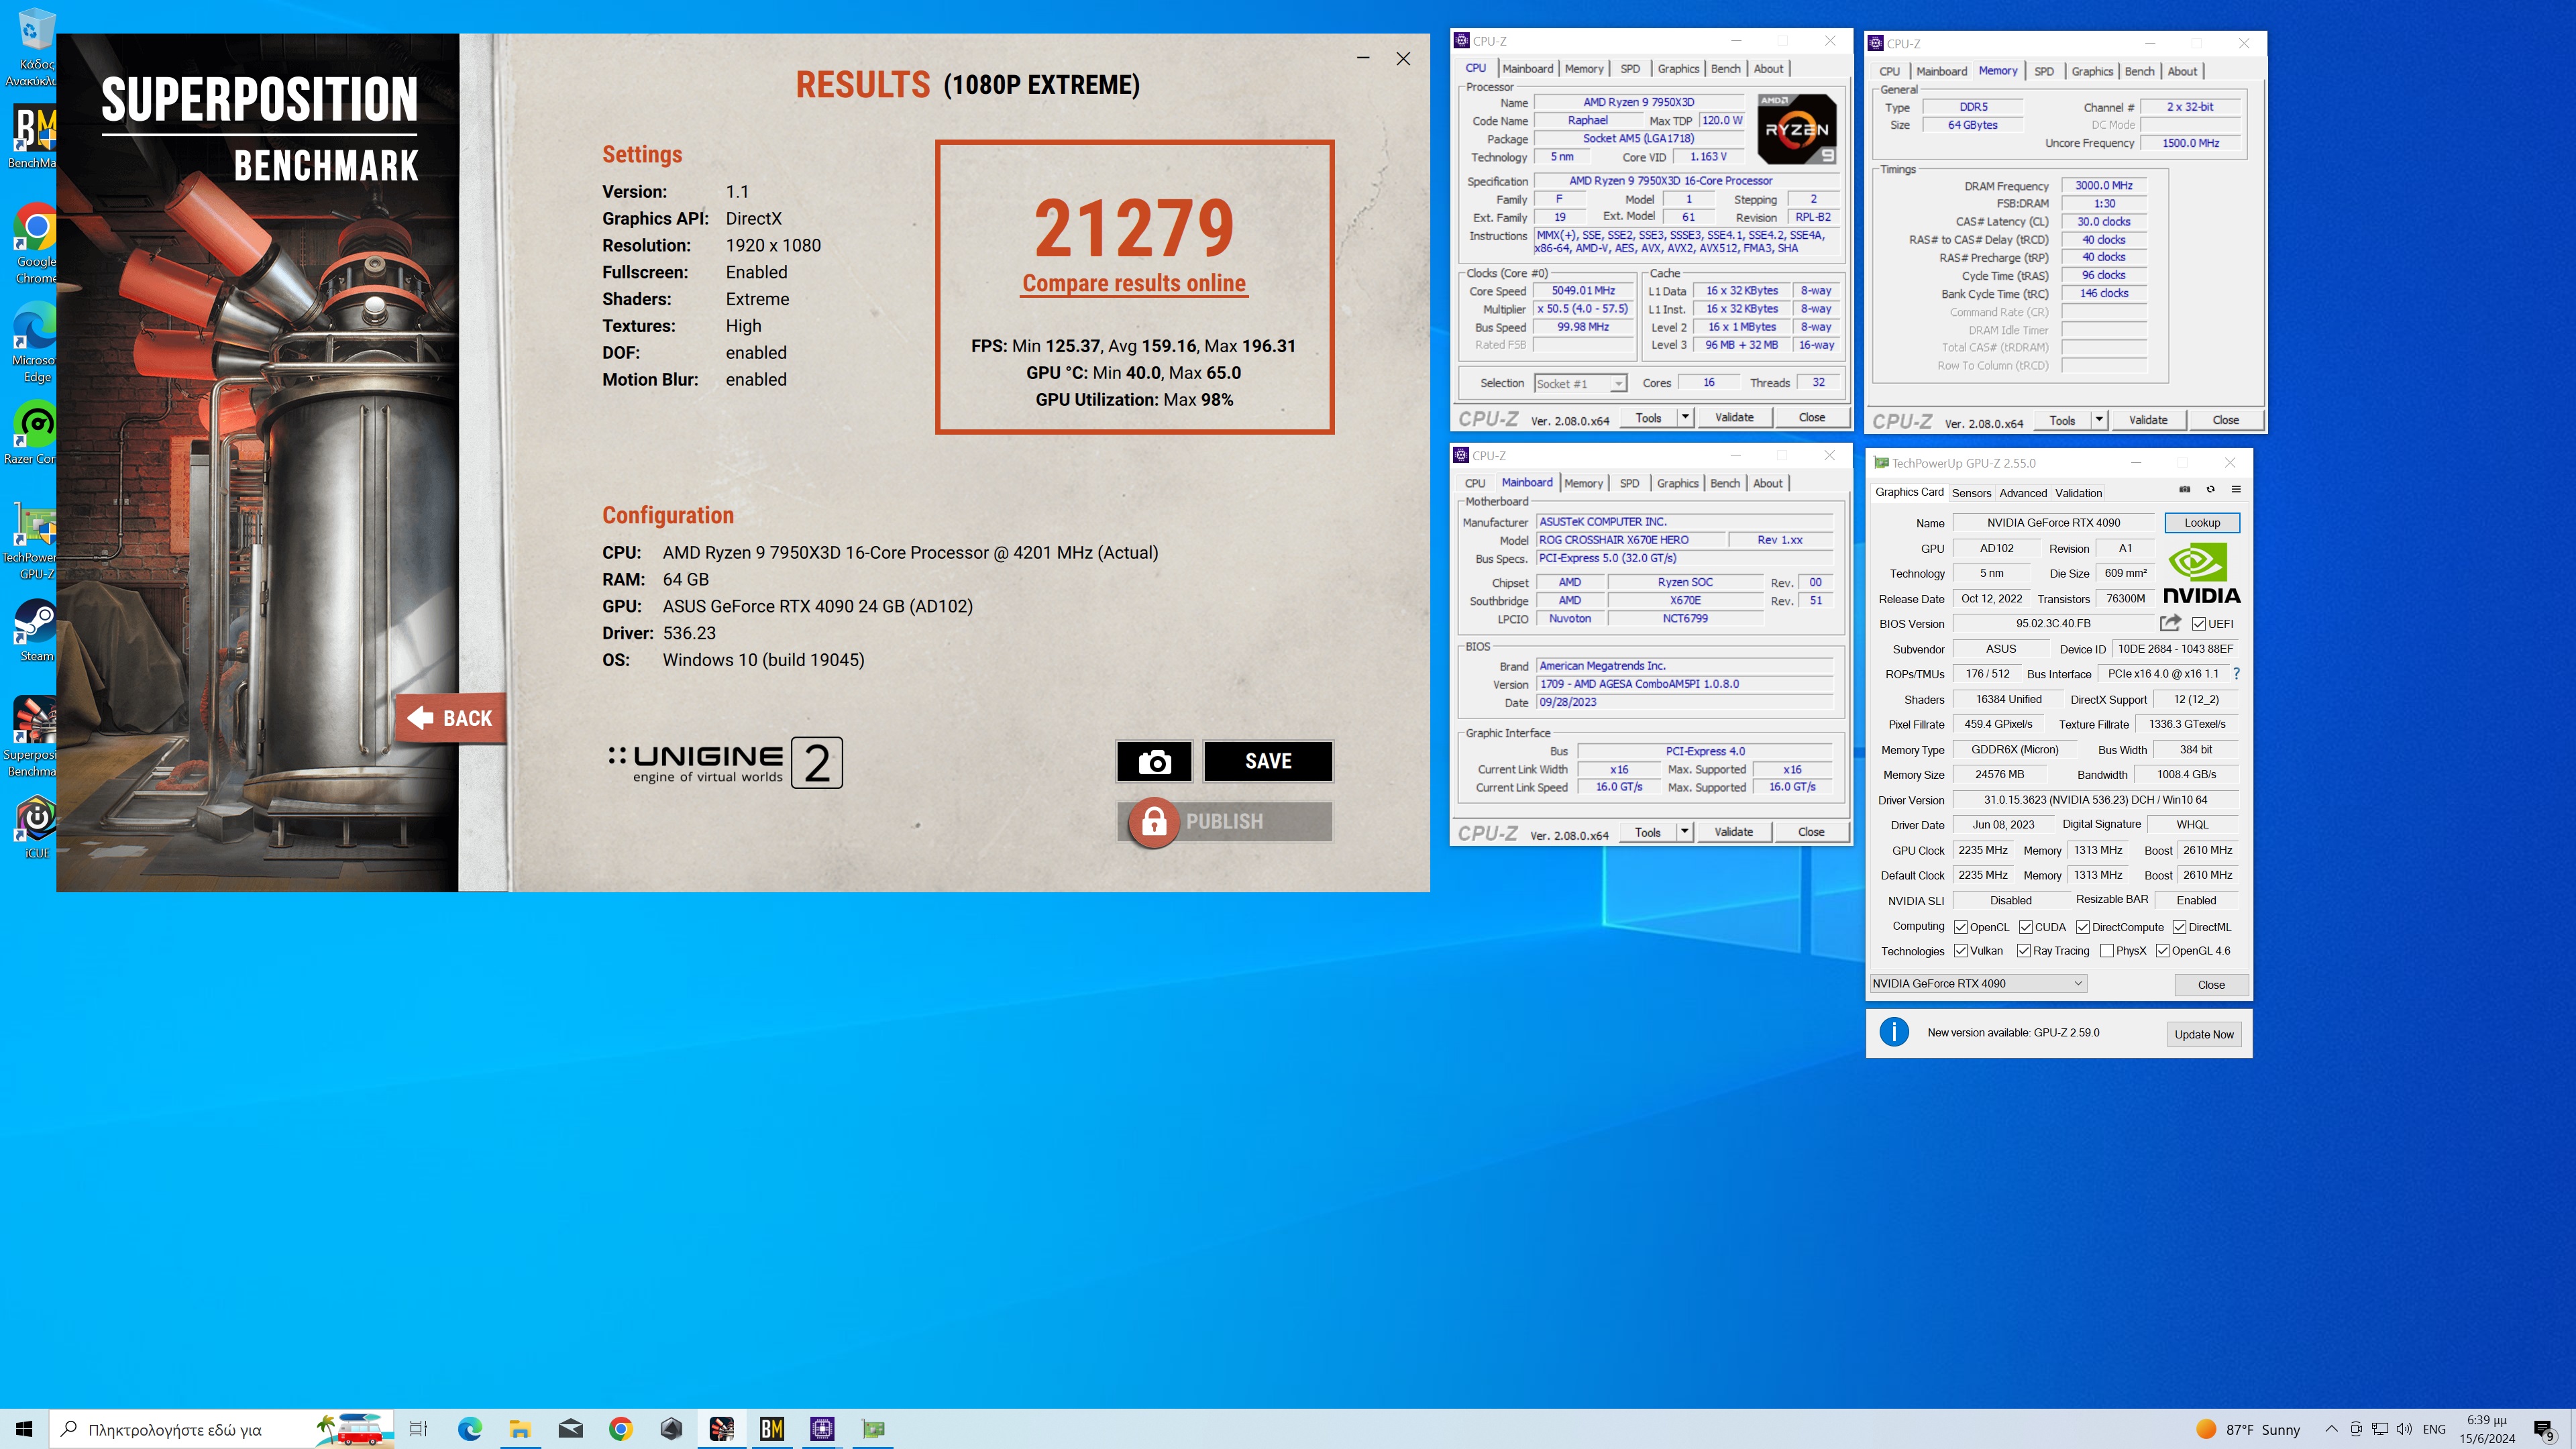Viewport: 2576px width, 1449px height.
Task: Open the GPU-Z hamburger menu
Action: (2236, 490)
